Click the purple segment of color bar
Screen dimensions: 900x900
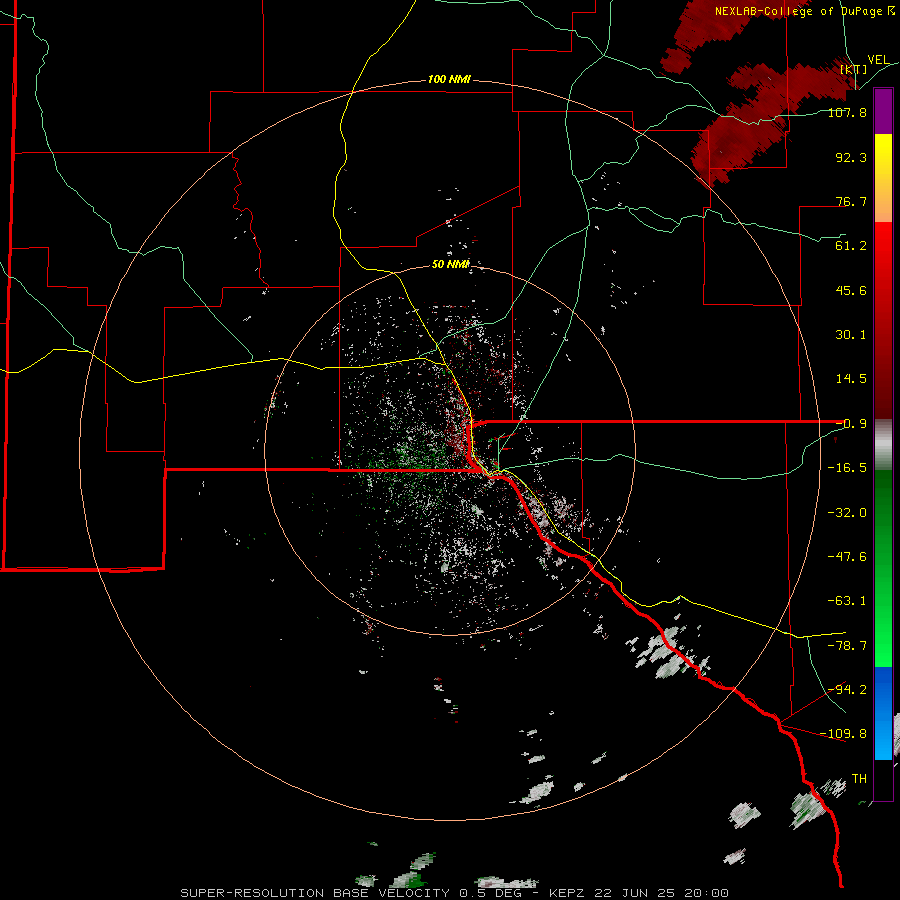click(883, 111)
